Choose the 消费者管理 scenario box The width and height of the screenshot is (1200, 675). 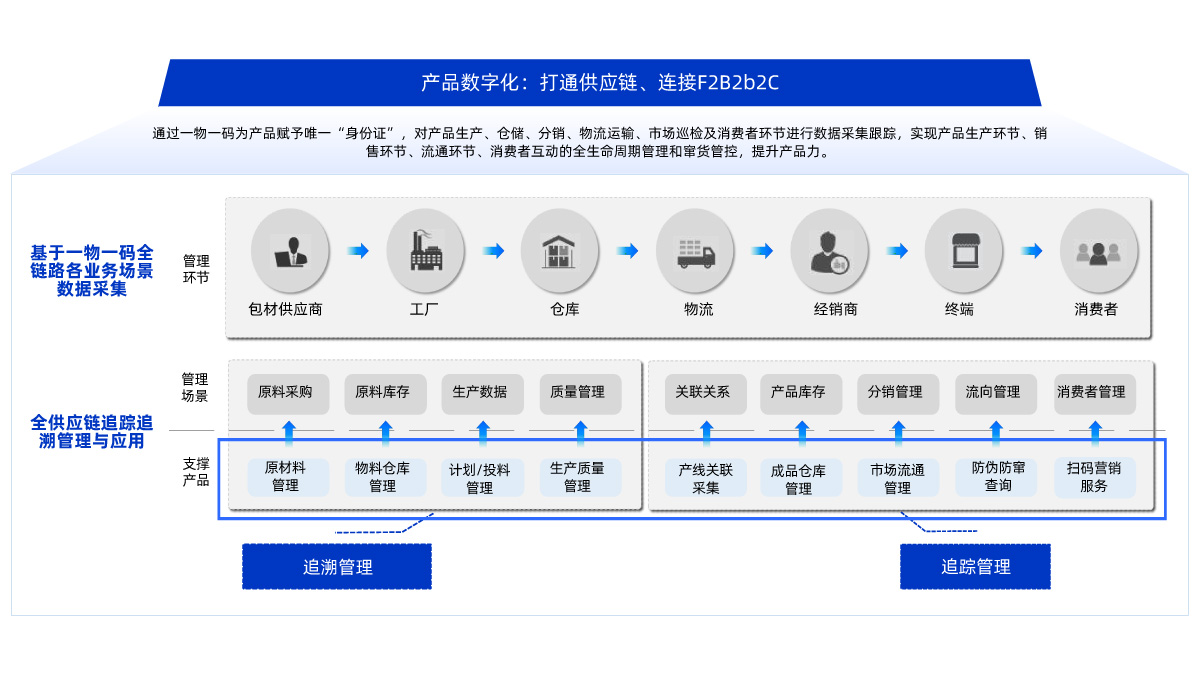1094,393
